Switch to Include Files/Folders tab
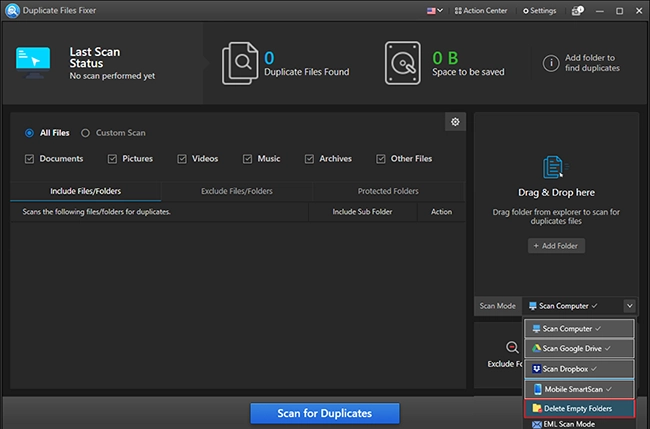Screen dimensions: 650x429 (85, 191)
